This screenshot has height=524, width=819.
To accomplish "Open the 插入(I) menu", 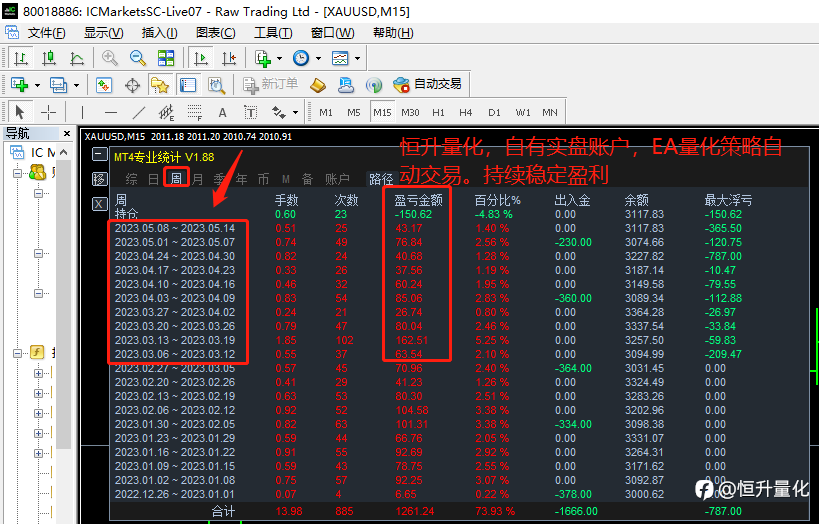I will point(159,33).
